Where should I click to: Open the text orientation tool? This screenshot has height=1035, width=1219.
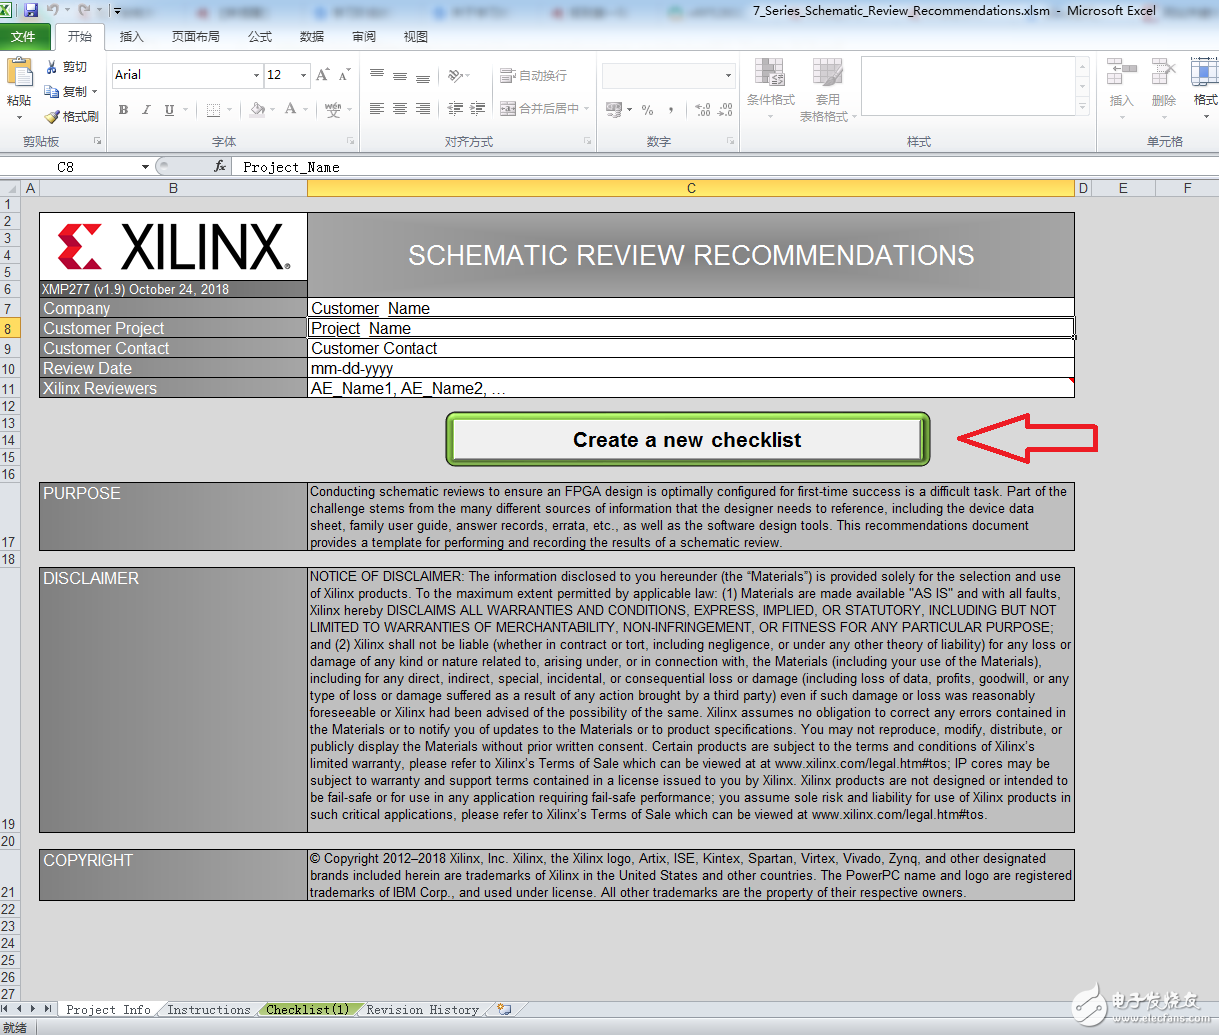[x=455, y=75]
